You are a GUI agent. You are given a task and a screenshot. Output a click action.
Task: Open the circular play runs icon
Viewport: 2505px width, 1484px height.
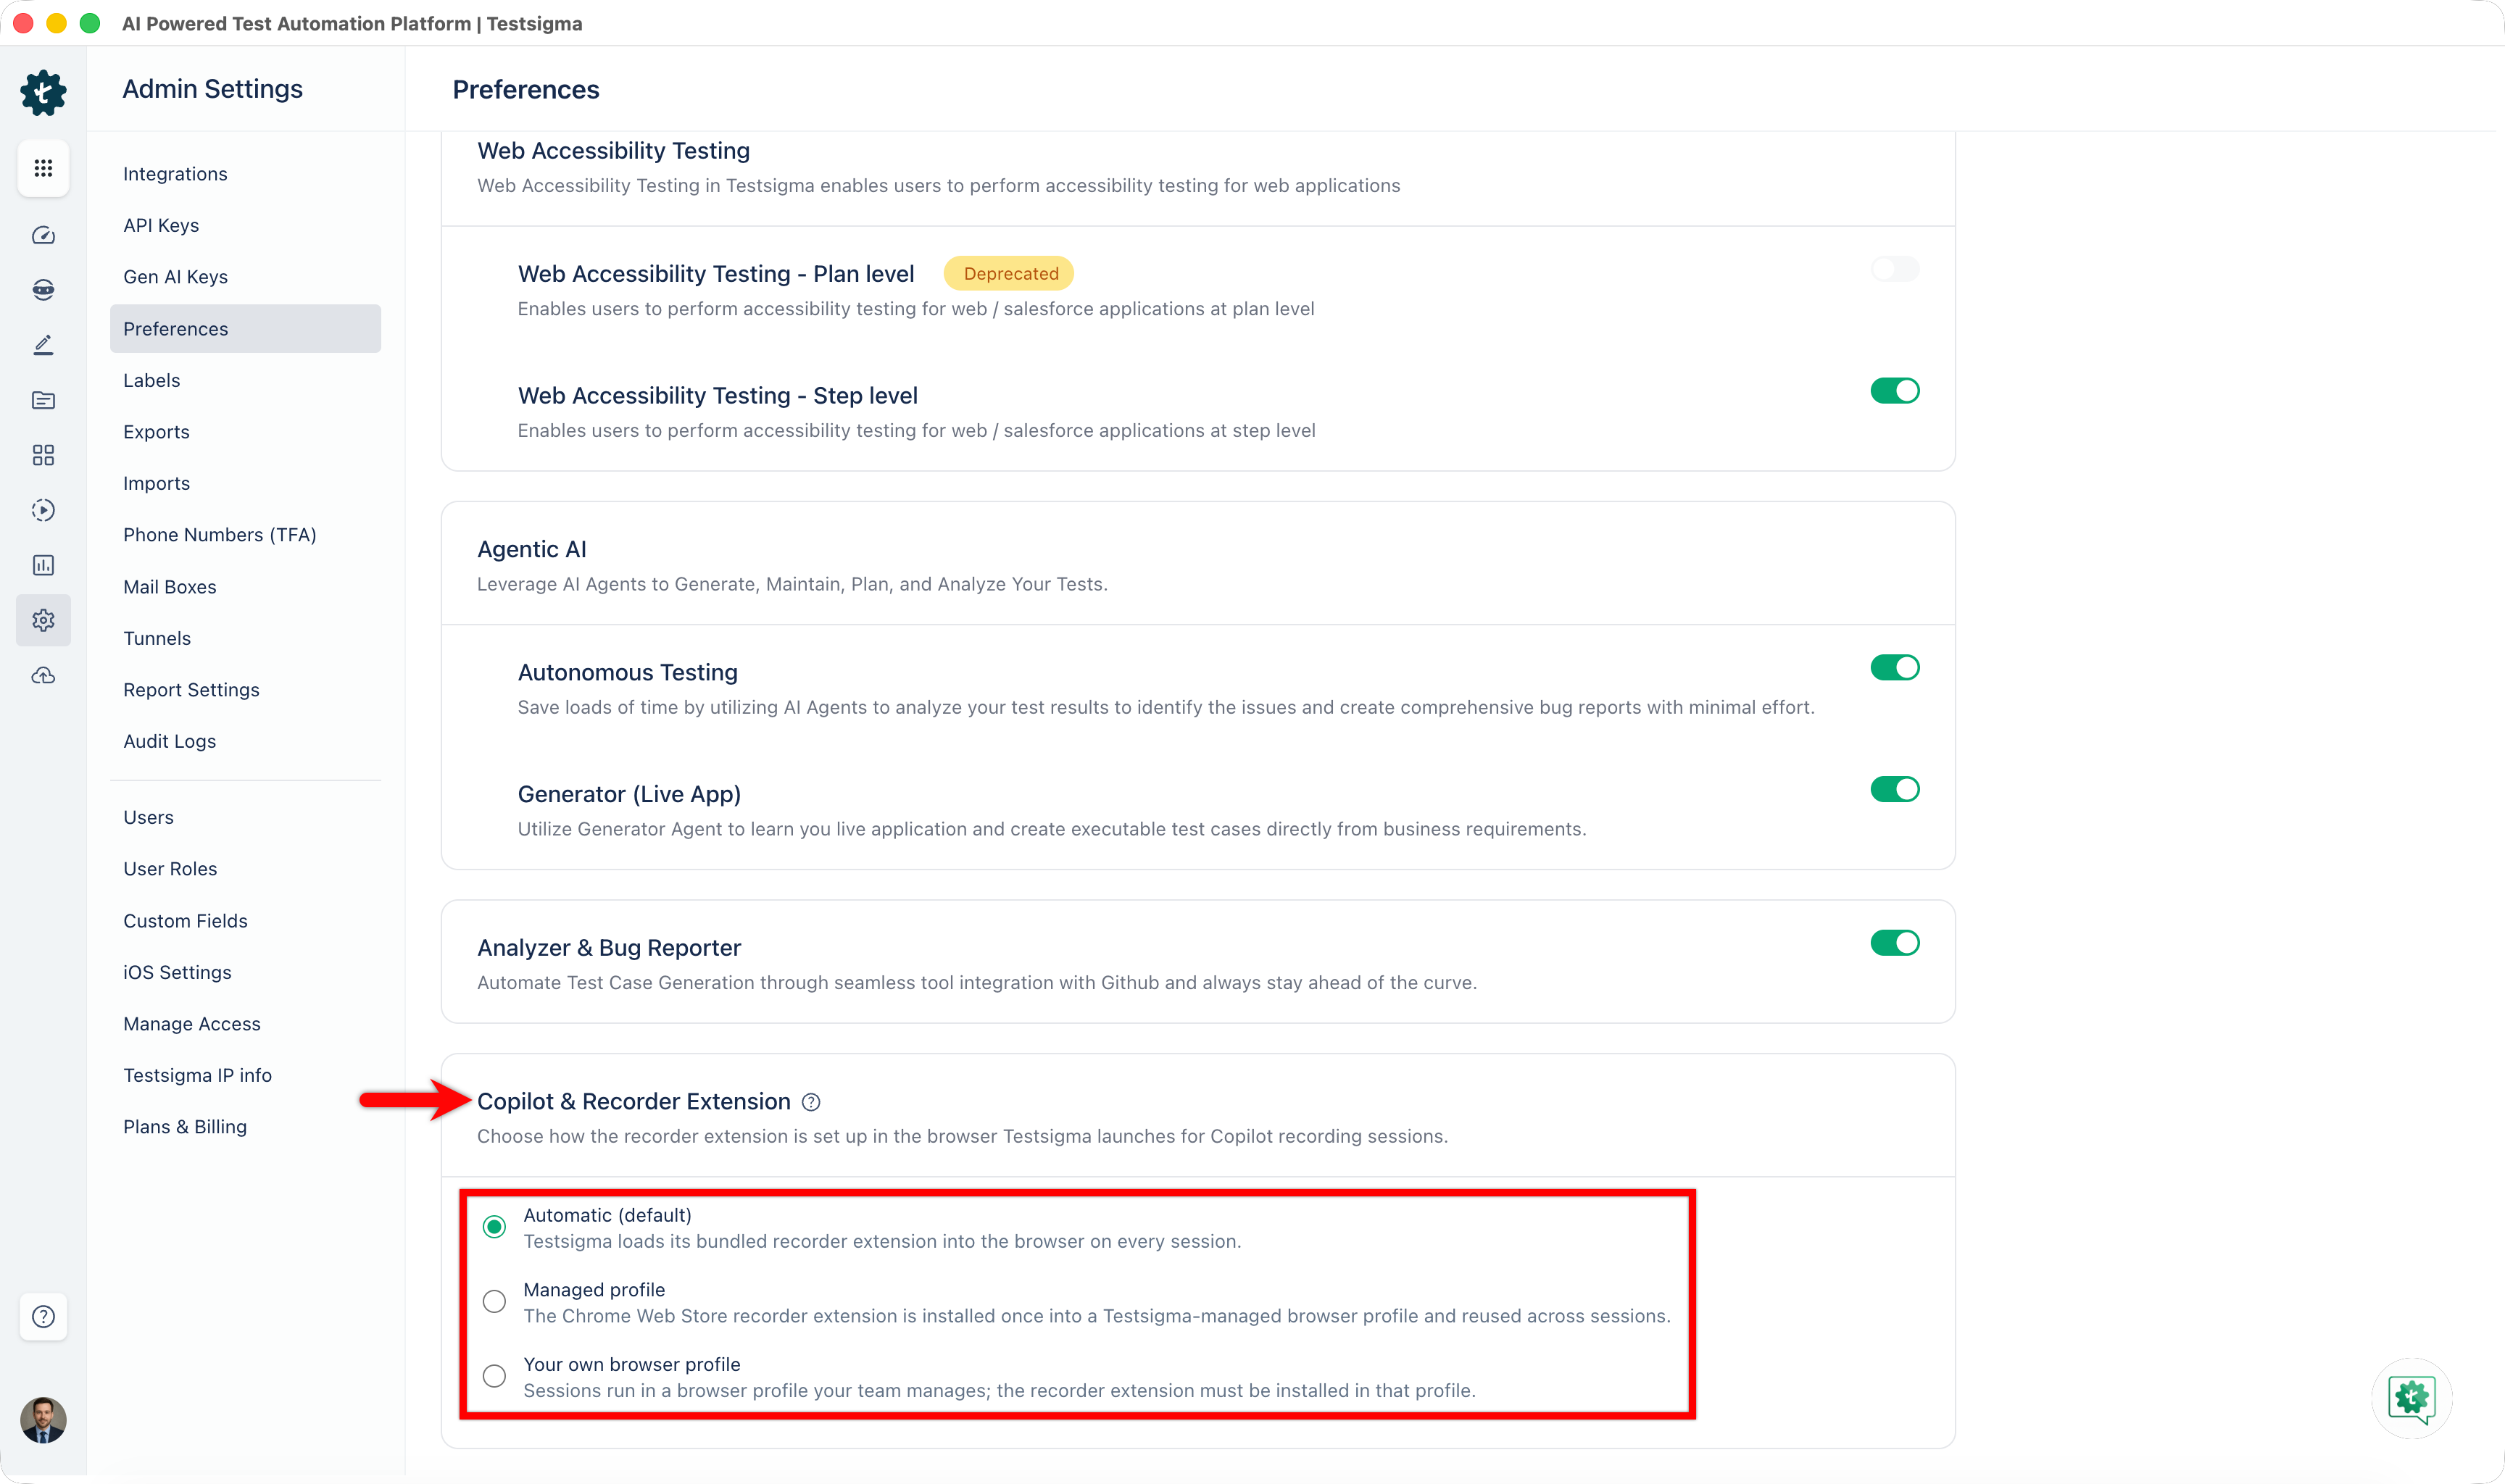coord(43,510)
